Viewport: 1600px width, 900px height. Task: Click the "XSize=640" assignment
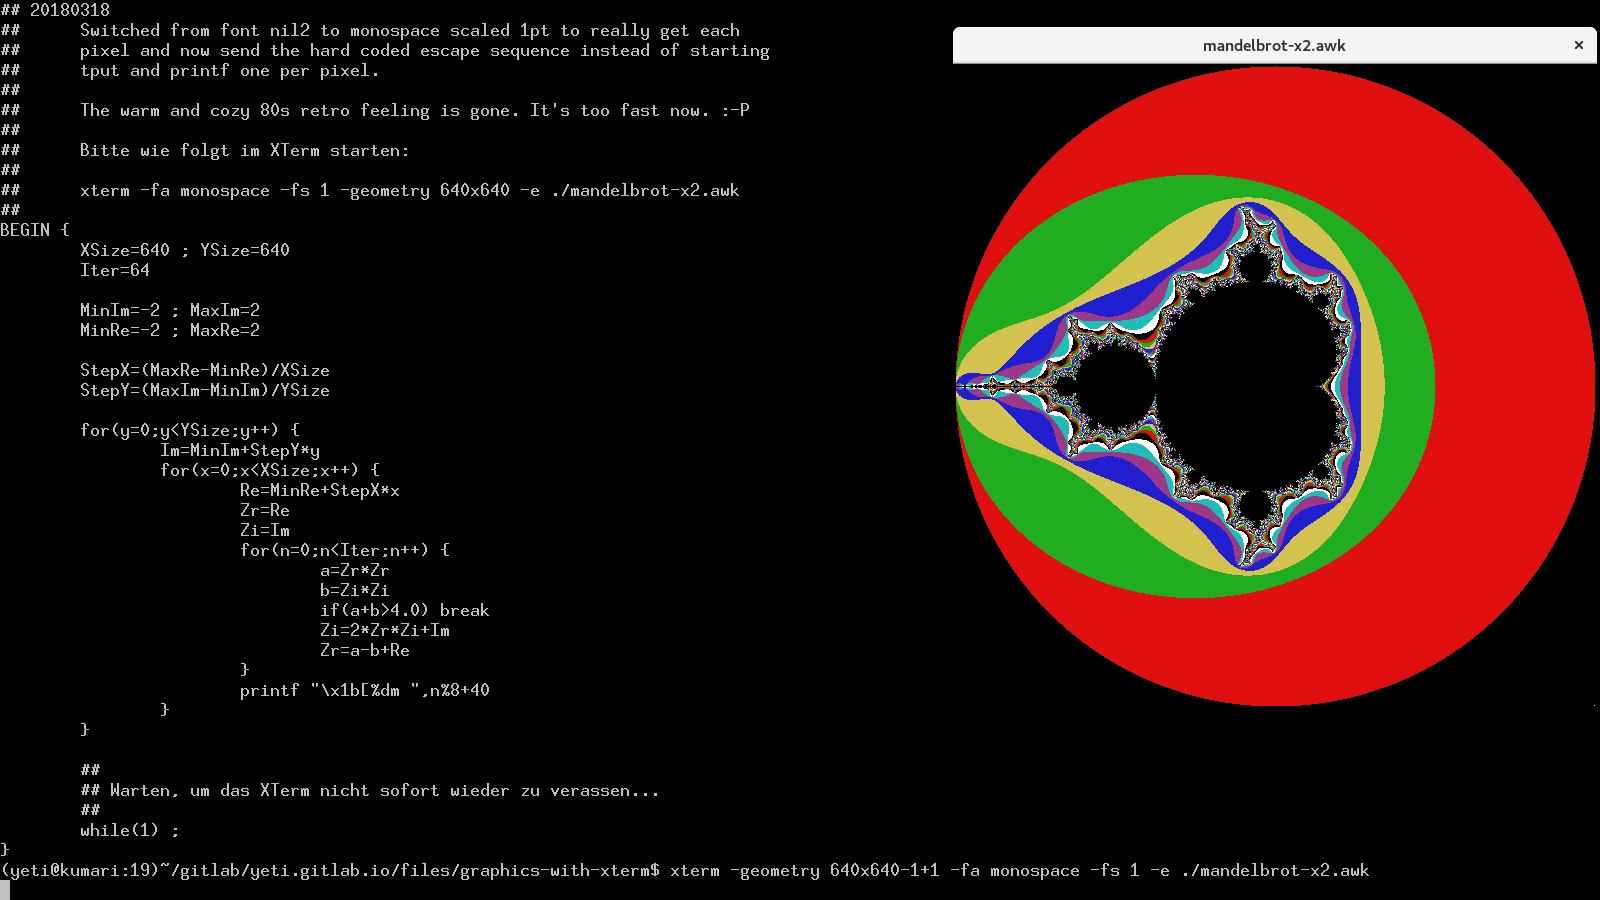[x=125, y=250]
